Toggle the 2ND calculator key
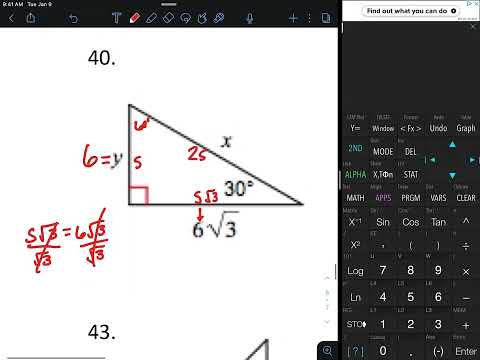Screen dimensions: 480x360 coord(355,148)
